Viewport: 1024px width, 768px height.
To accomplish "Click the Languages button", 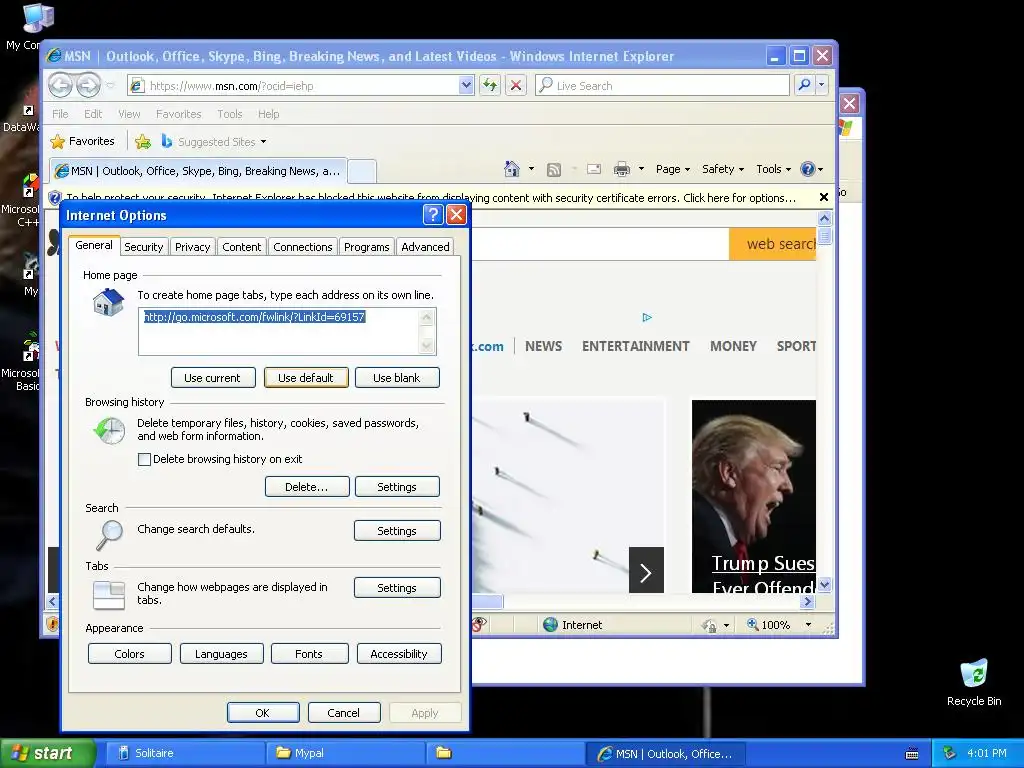I will (x=221, y=654).
